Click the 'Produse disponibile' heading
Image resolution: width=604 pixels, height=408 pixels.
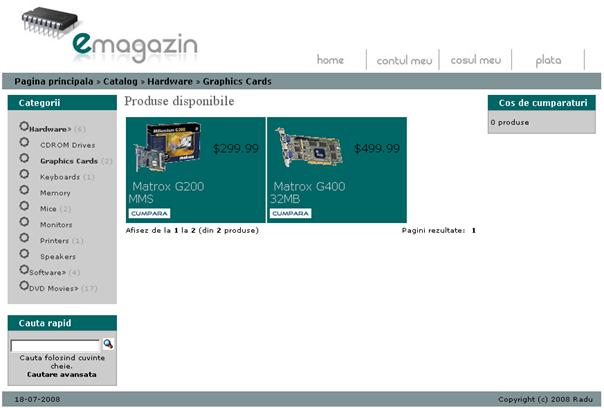(x=179, y=101)
